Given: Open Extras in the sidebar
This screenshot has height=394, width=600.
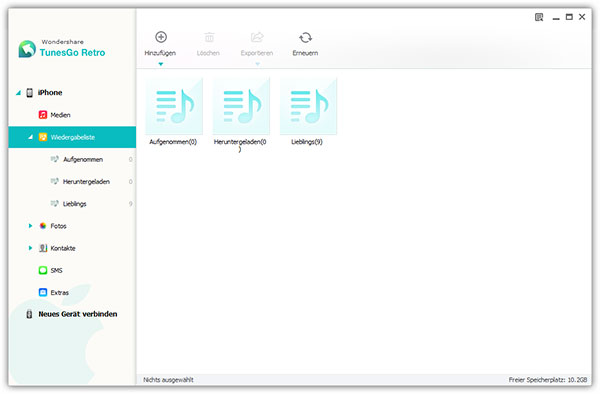Looking at the screenshot, I should (60, 292).
